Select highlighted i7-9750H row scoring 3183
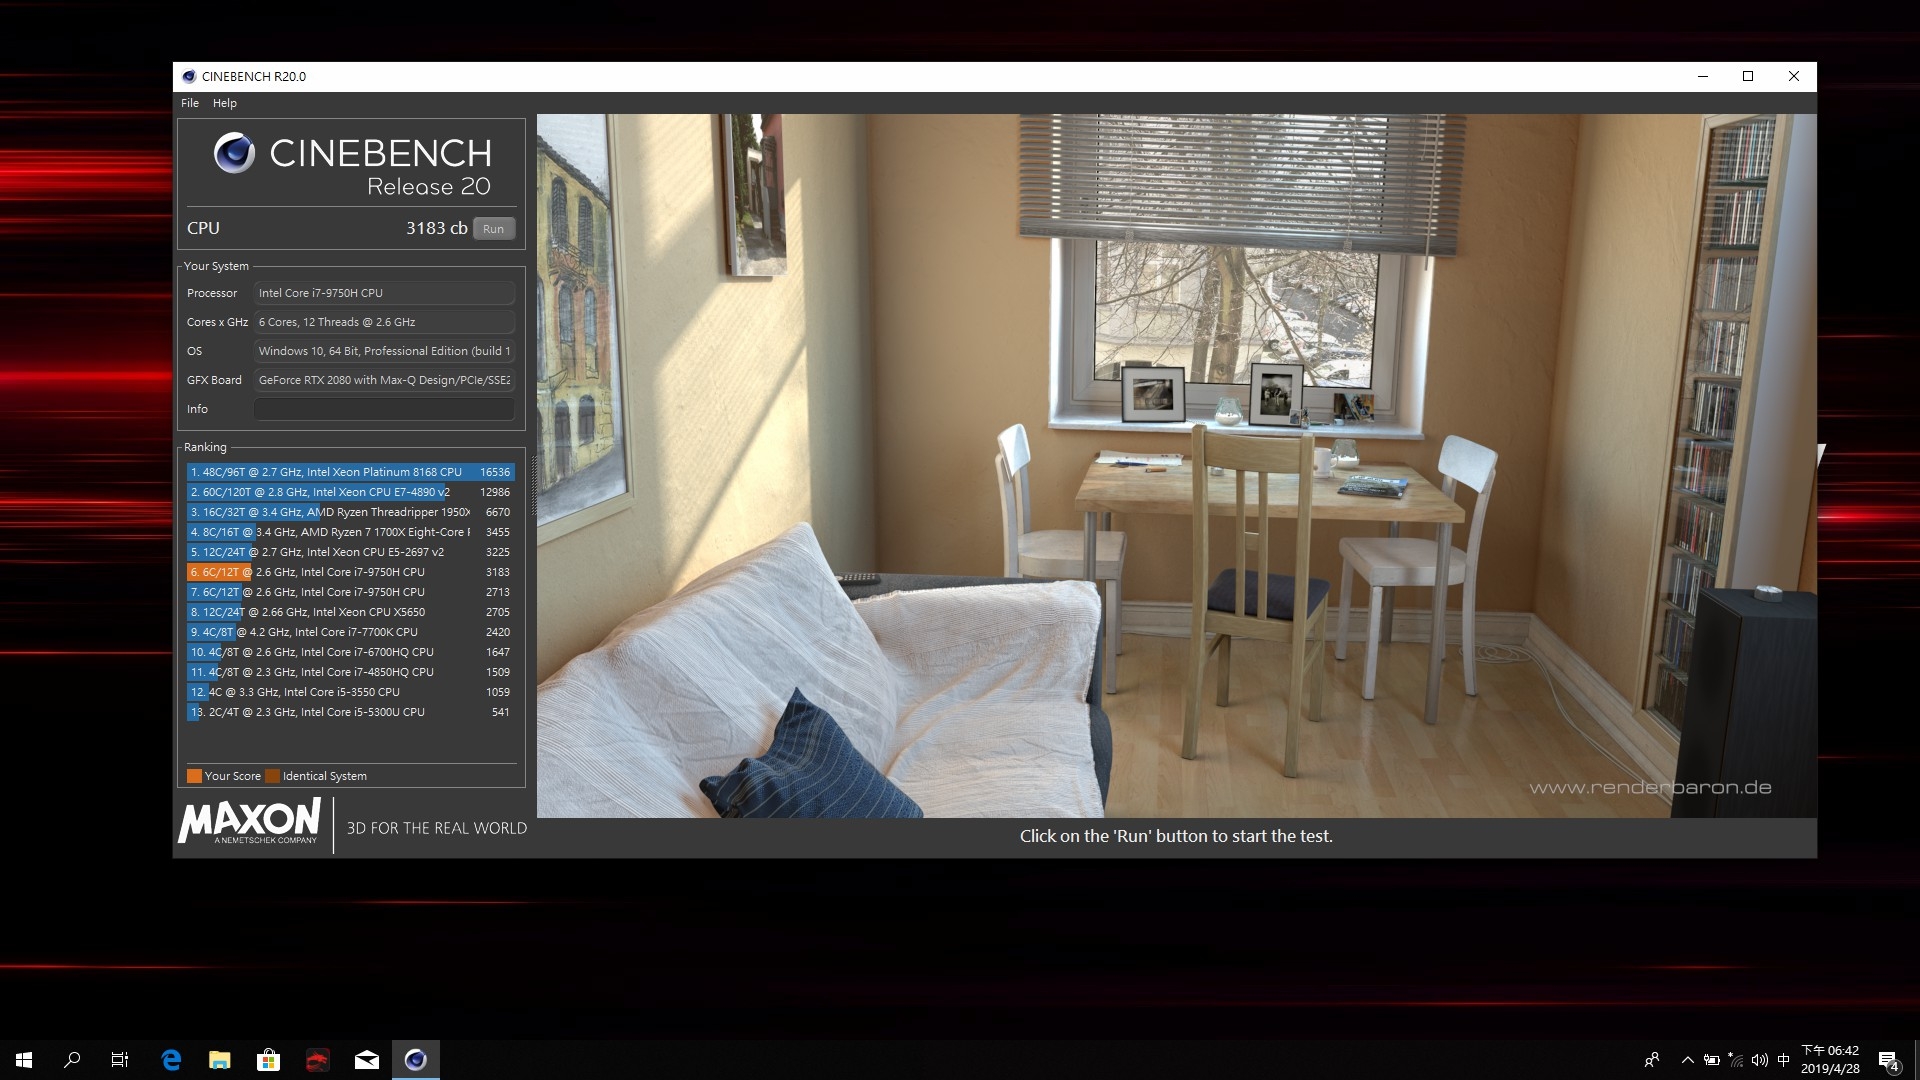Viewport: 1920px width, 1080px height. pyautogui.click(x=350, y=572)
